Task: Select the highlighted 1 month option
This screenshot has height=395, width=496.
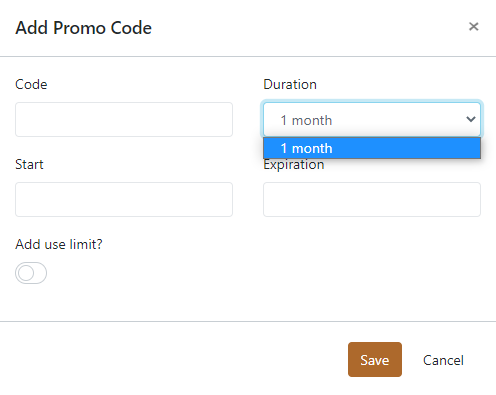Action: point(372,148)
